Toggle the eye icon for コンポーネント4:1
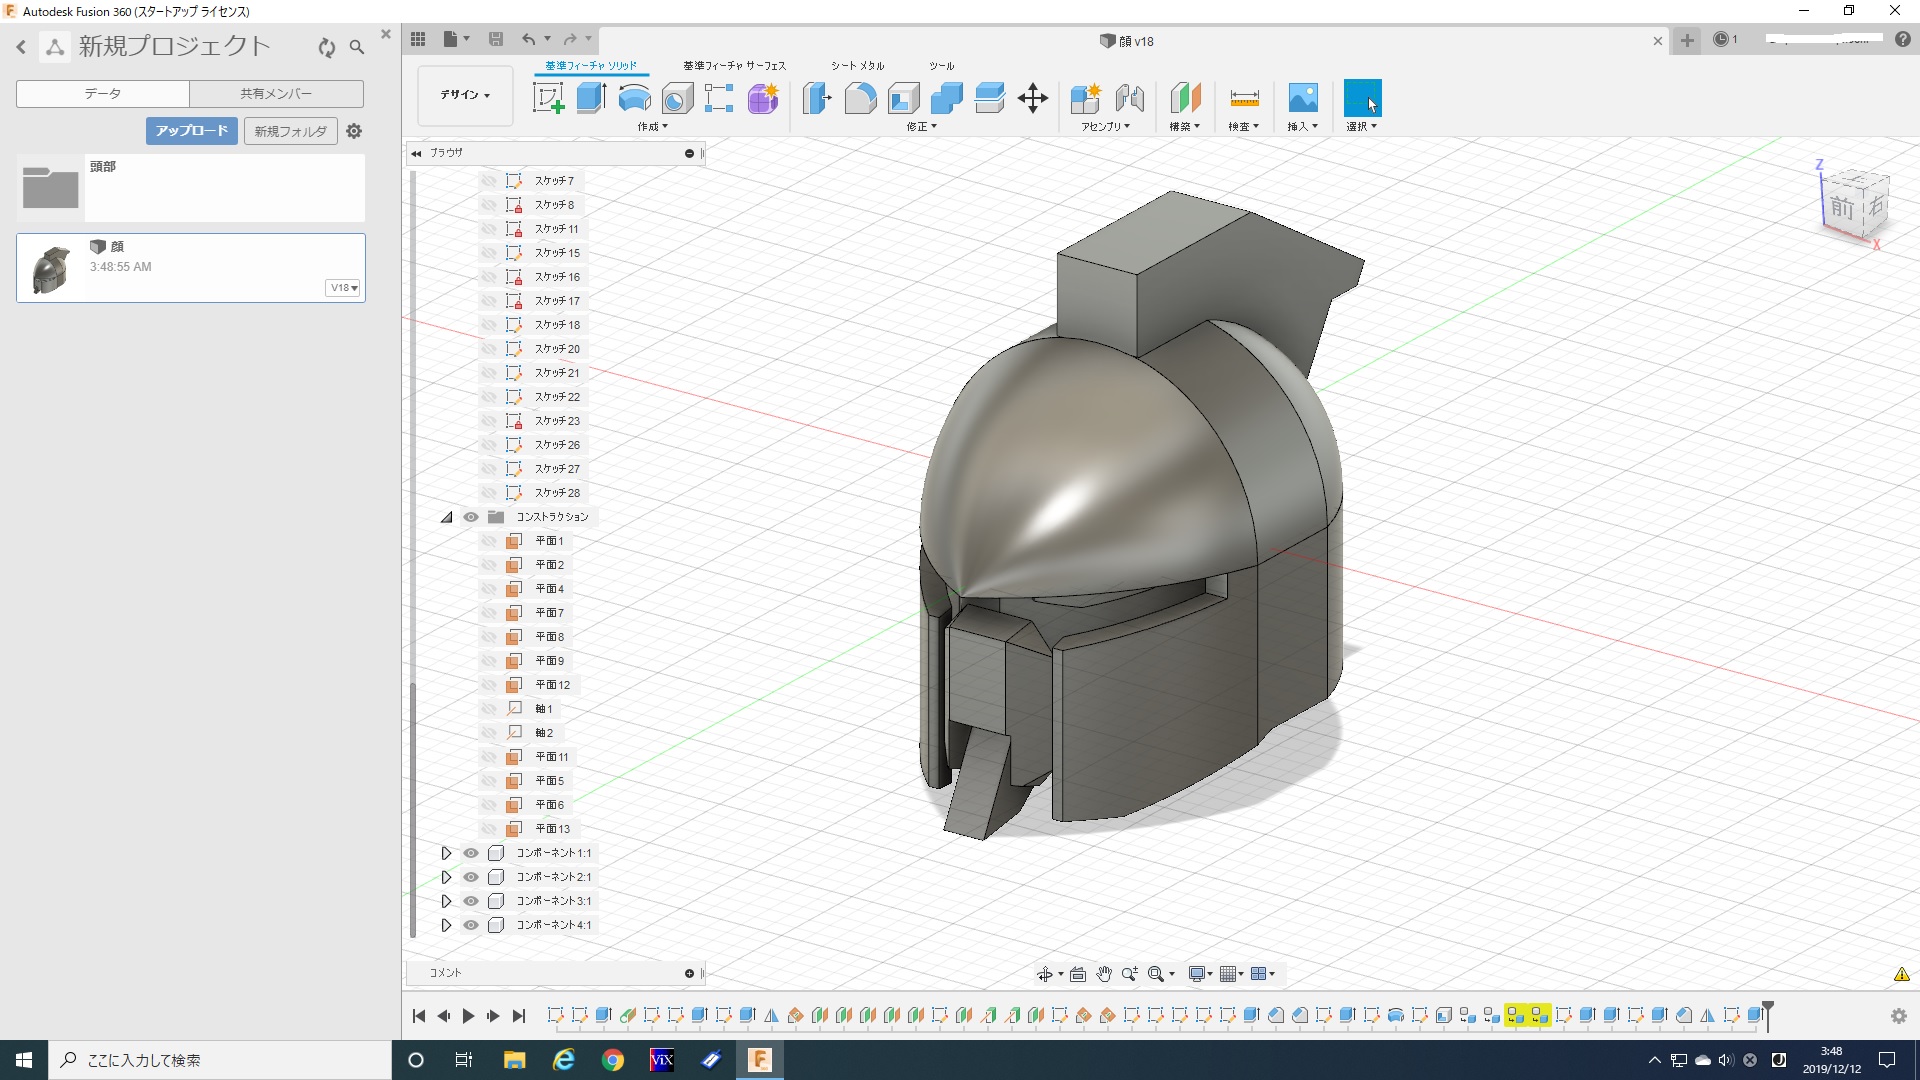Image resolution: width=1920 pixels, height=1080 pixels. (x=471, y=925)
